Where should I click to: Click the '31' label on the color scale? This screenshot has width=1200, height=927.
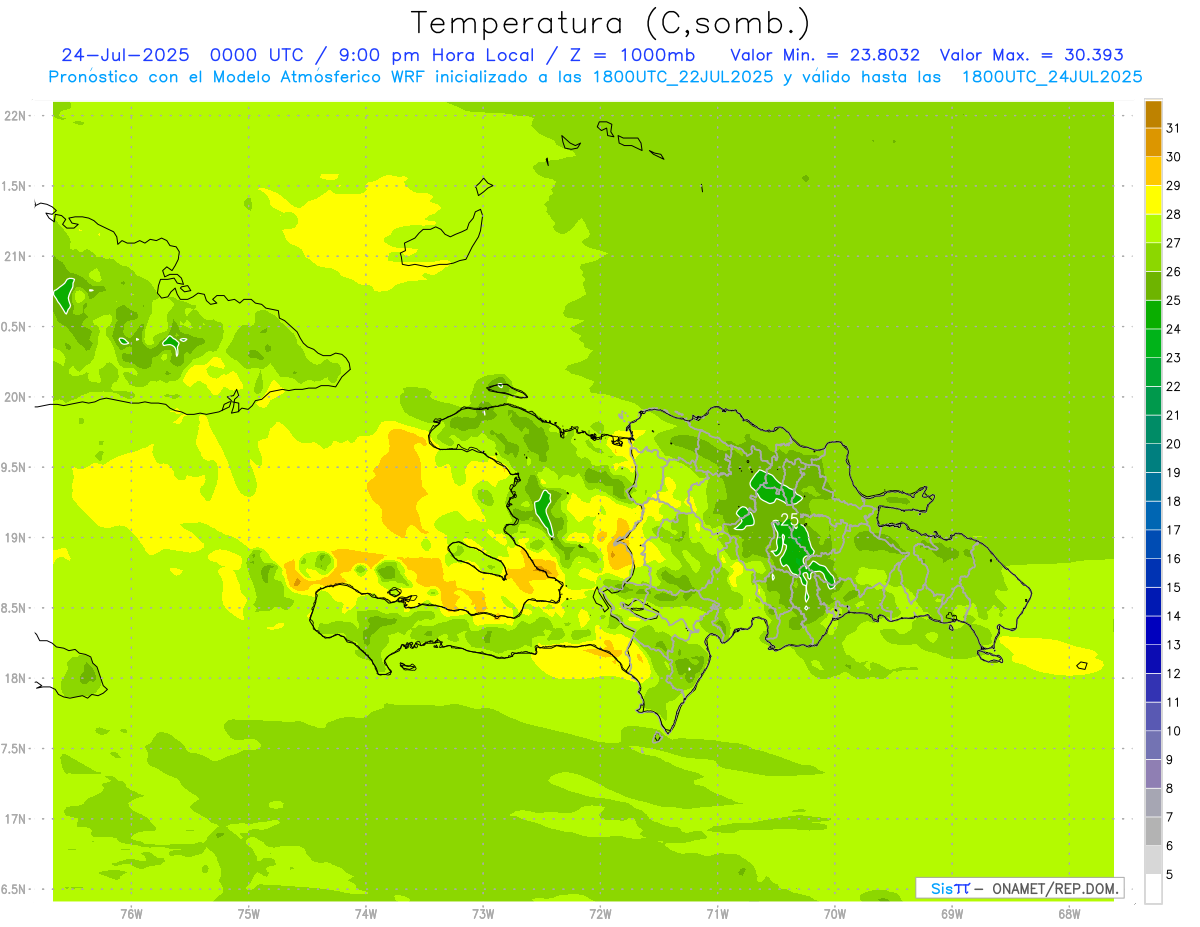pos(1174,128)
